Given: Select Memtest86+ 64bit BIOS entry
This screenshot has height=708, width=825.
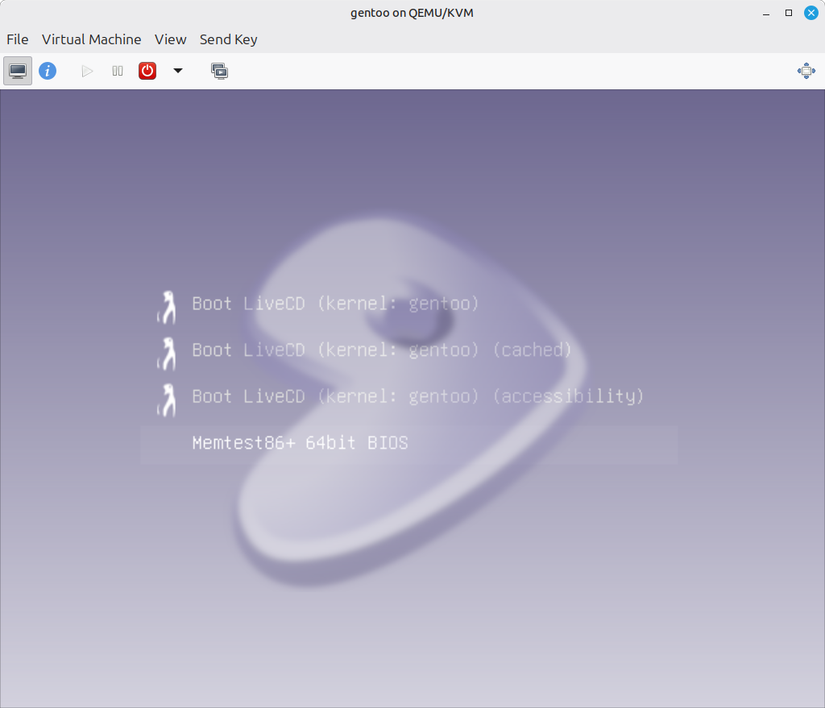Looking at the screenshot, I should 409,444.
